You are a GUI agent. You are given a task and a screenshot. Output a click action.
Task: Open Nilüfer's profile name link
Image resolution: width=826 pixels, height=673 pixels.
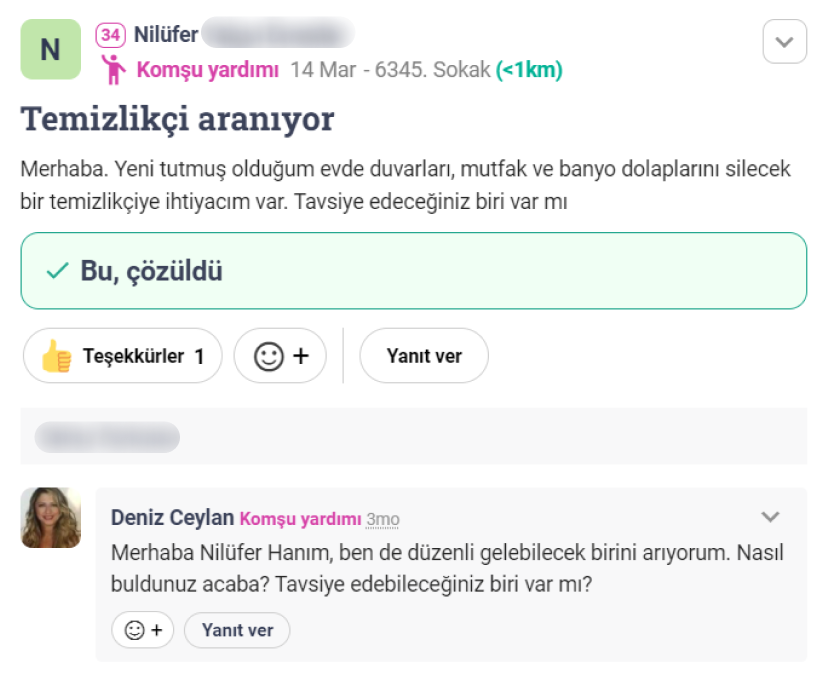coord(166,36)
